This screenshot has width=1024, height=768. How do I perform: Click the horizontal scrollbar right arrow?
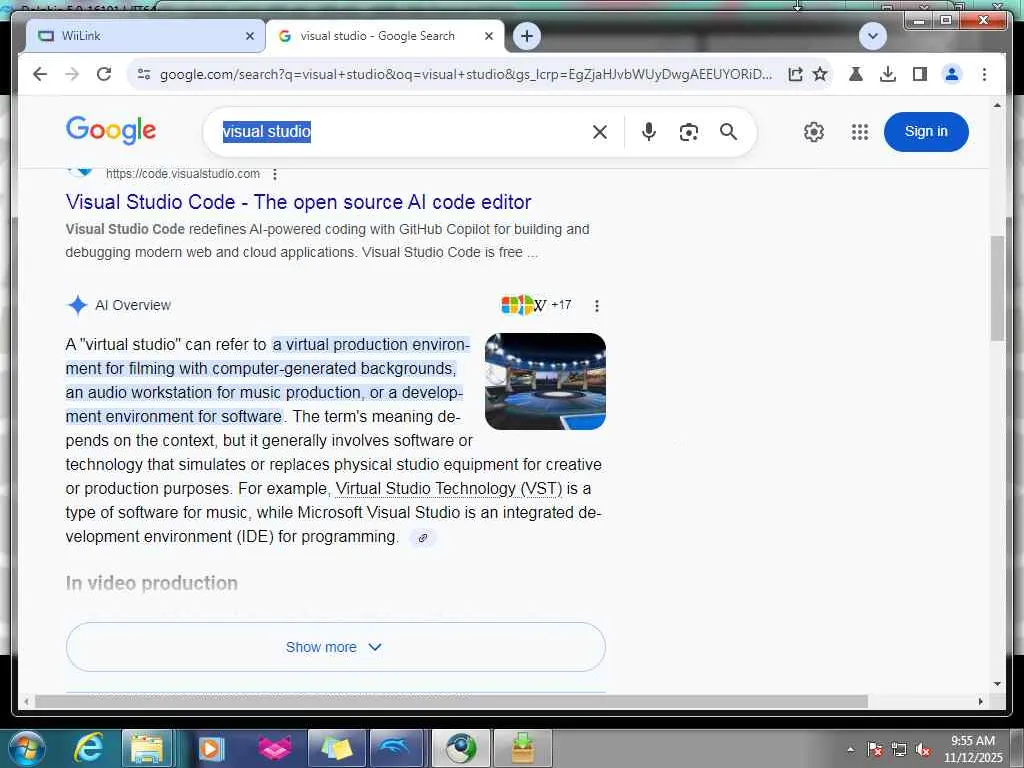(x=980, y=701)
